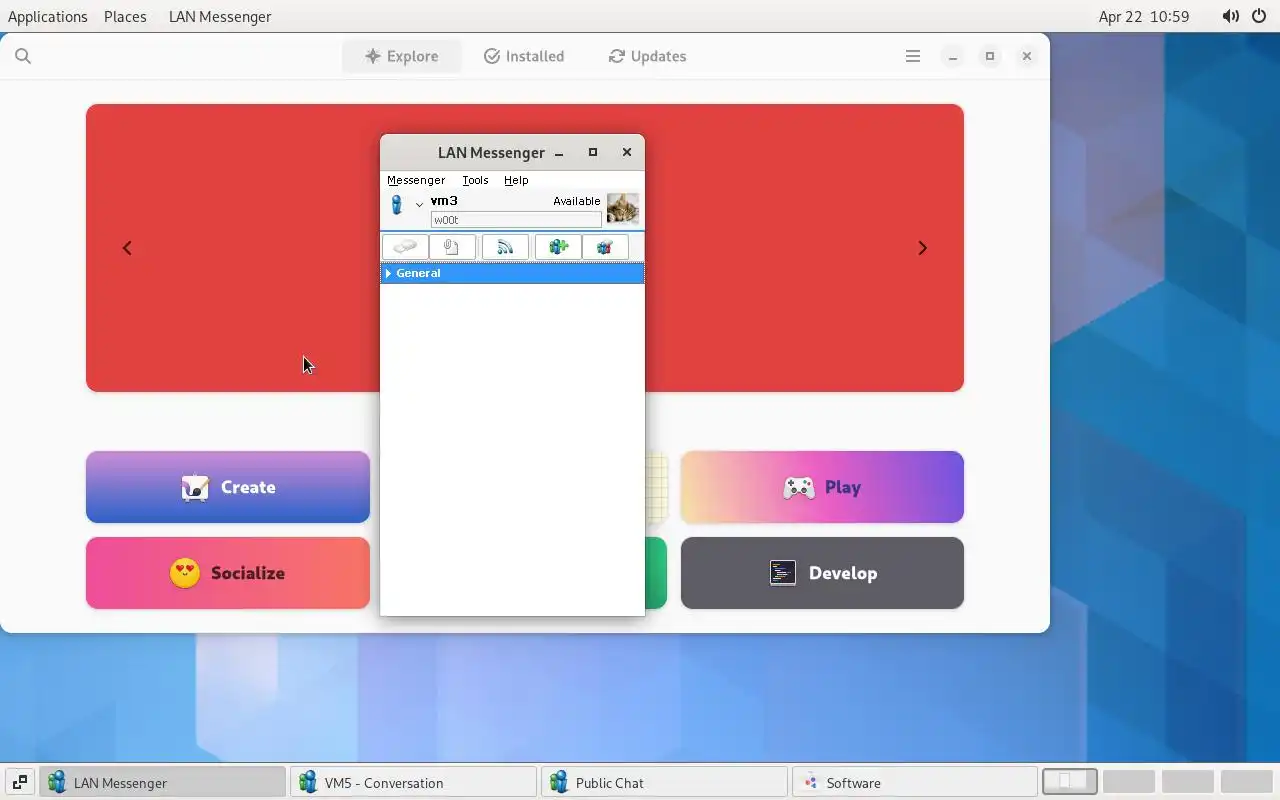Show previous featured banner in Software
This screenshot has width=1280, height=800.
pos(127,248)
